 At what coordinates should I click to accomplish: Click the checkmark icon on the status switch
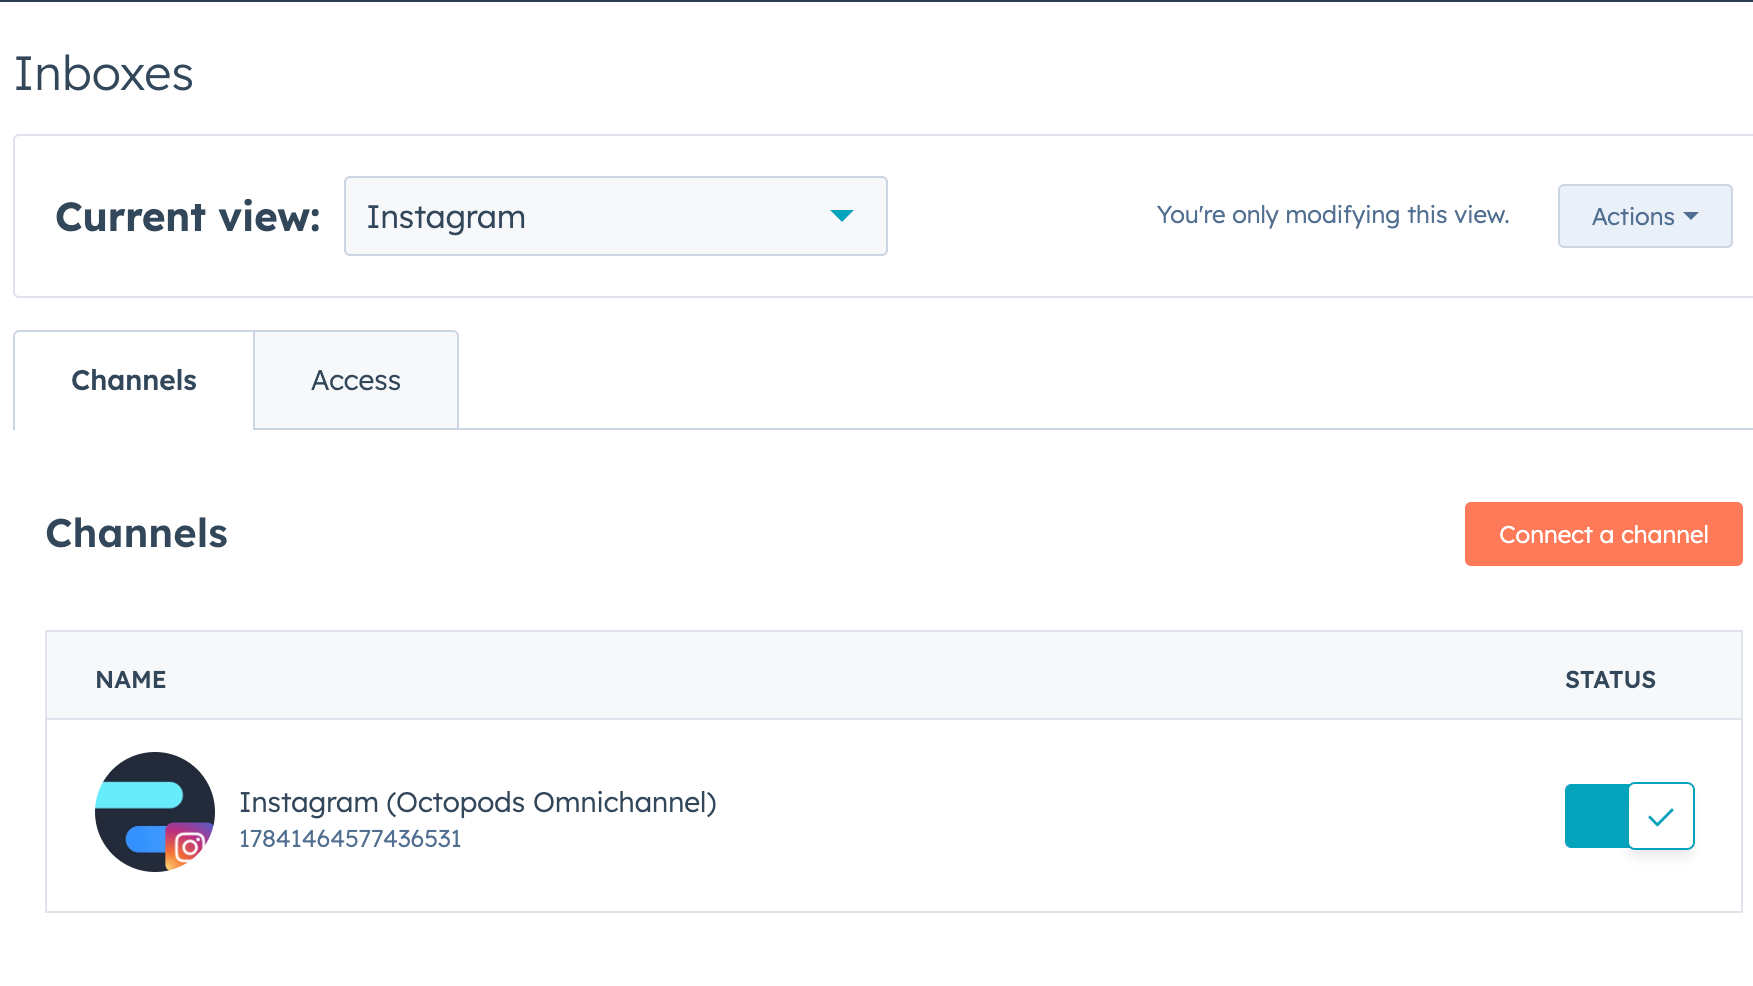[1661, 816]
